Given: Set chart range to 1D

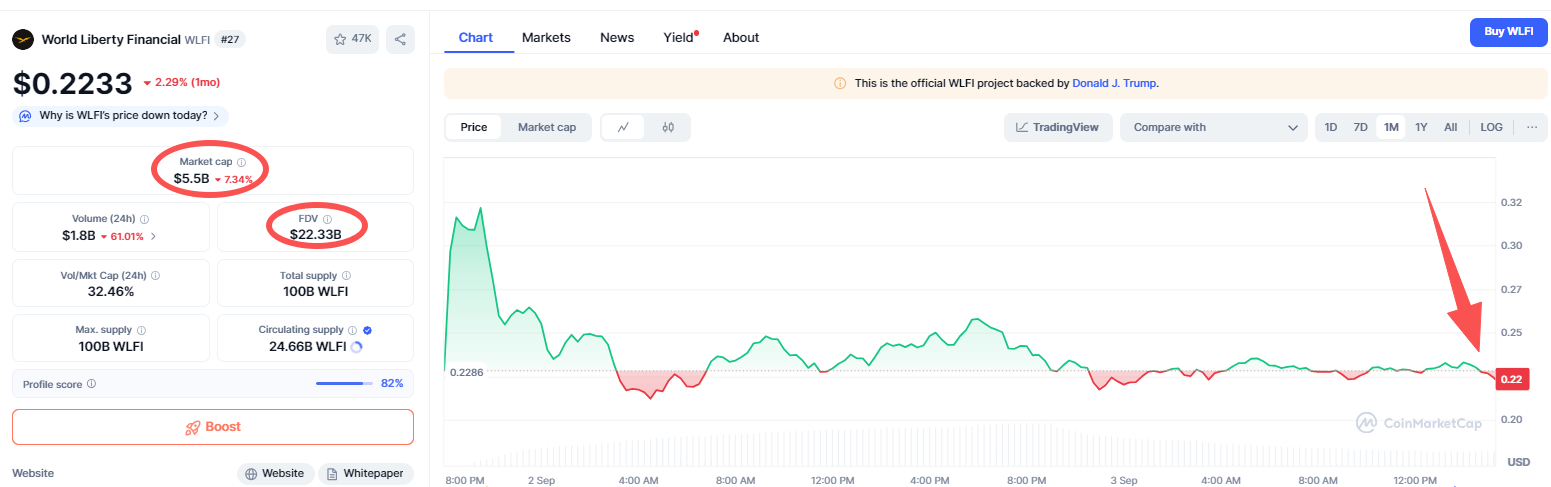Looking at the screenshot, I should click(x=1331, y=127).
